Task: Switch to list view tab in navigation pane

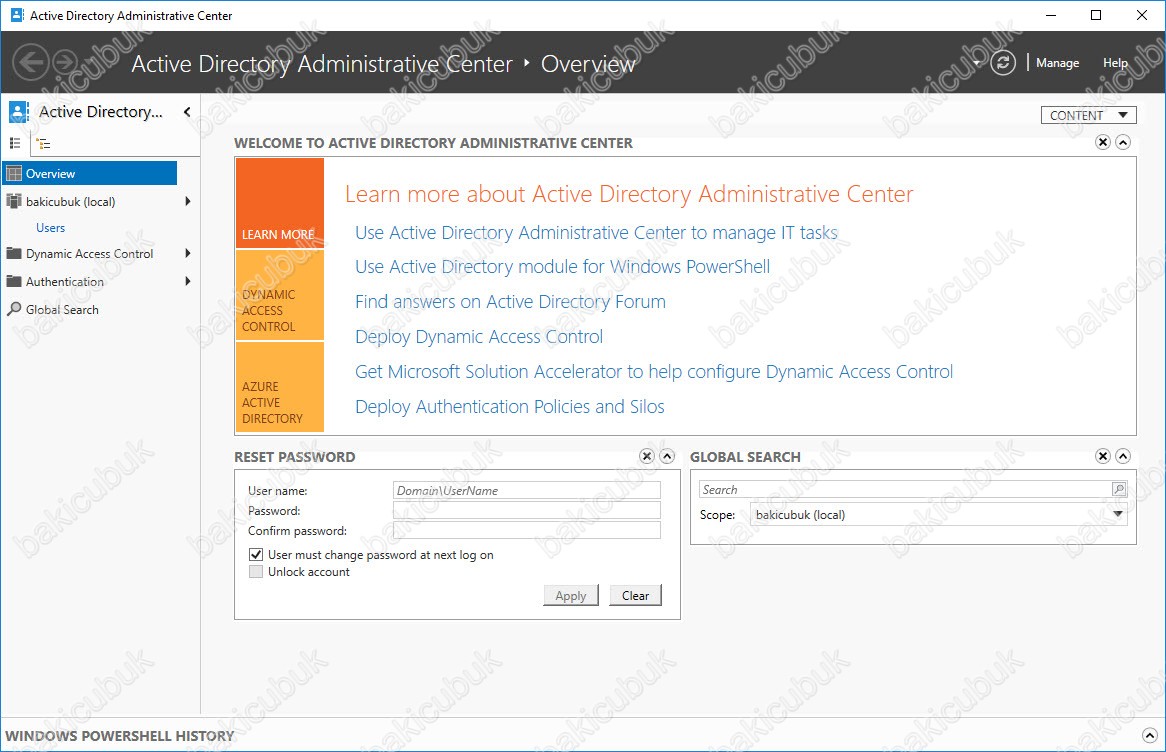Action: pyautogui.click(x=15, y=143)
